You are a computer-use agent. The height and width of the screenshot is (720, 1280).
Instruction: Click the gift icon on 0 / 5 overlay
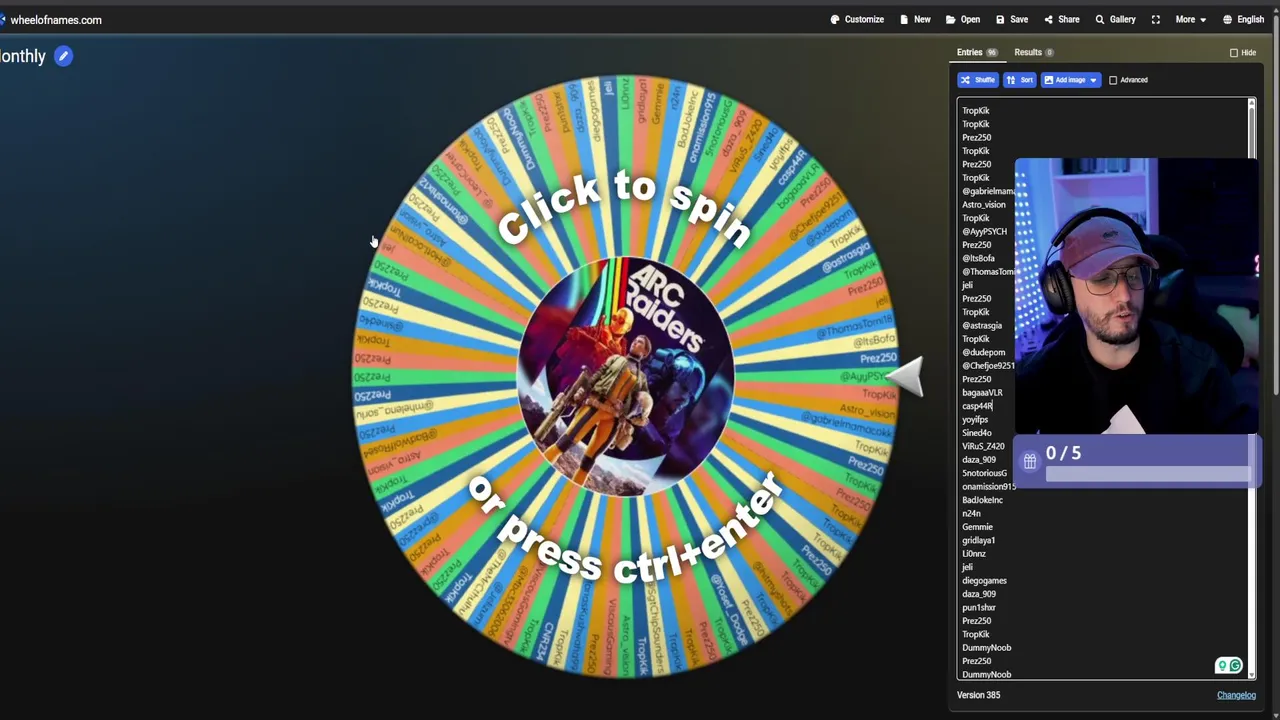tap(1029, 461)
